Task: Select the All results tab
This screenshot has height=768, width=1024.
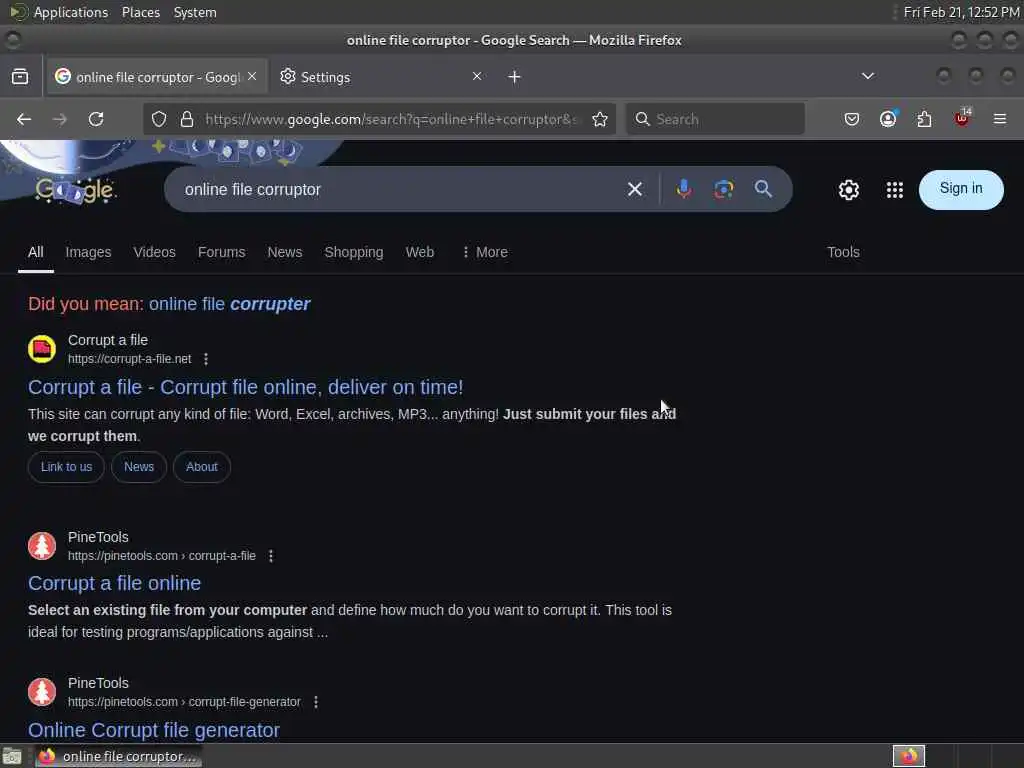Action: coord(36,252)
